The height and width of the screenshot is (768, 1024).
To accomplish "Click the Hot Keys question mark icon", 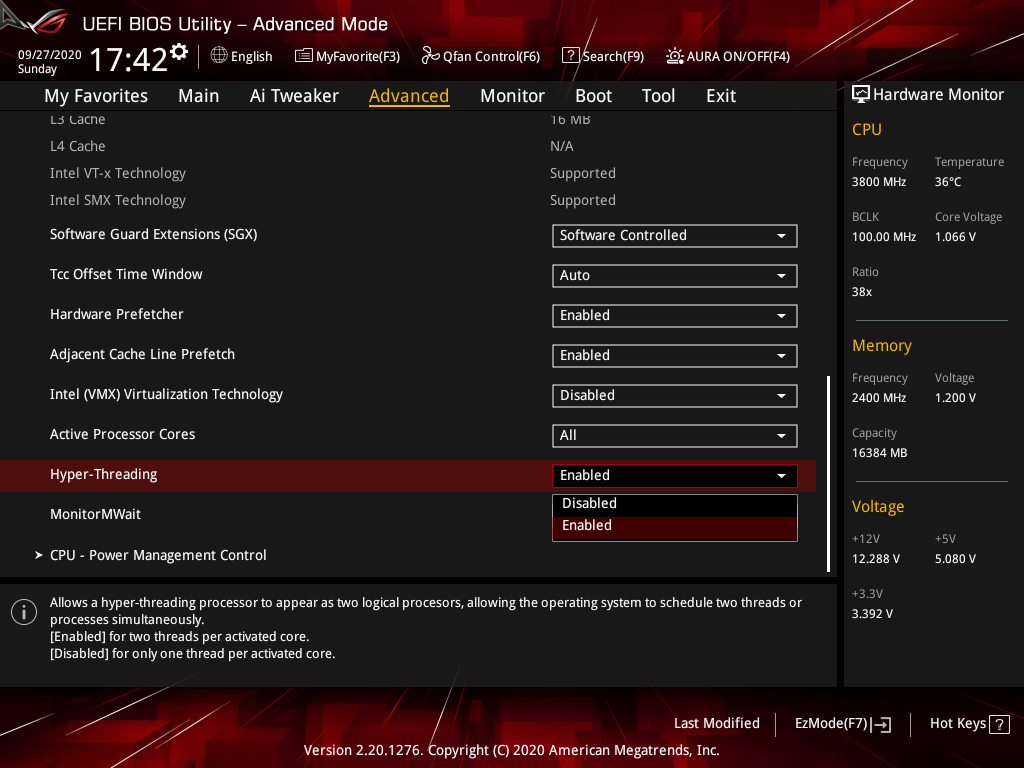I will coord(999,724).
